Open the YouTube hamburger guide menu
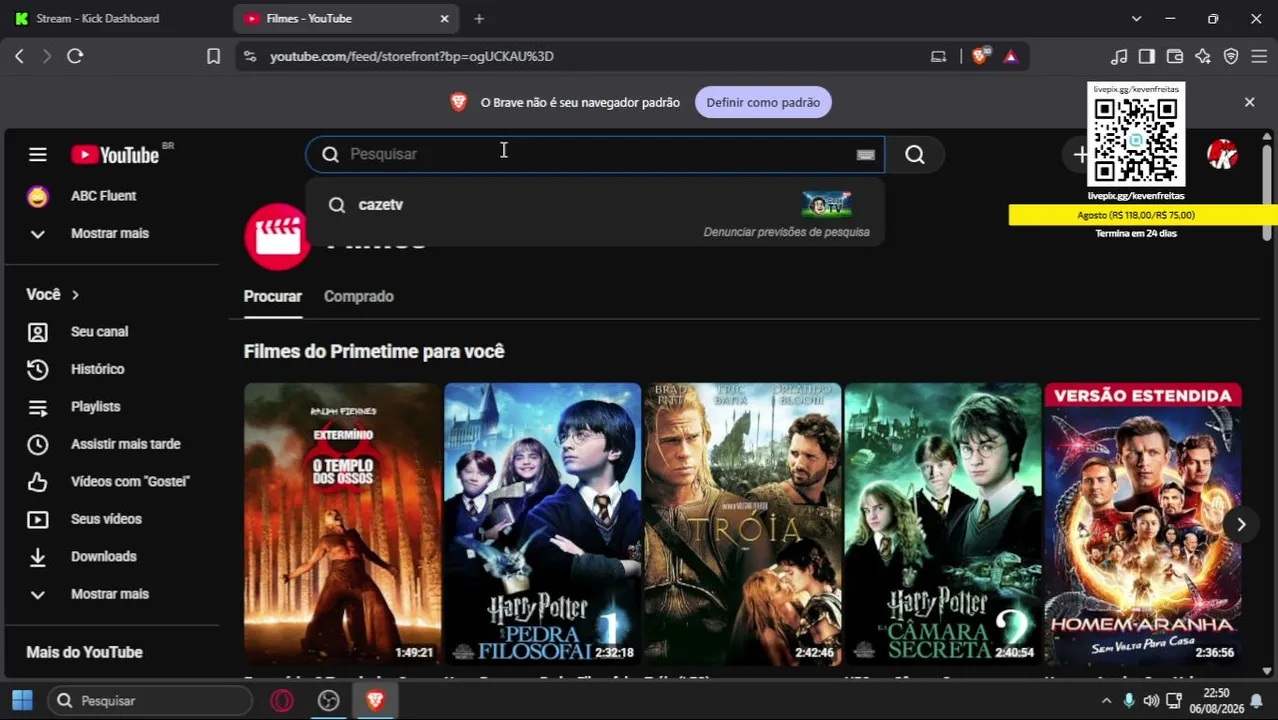Screen dimensions: 1278x720 point(38,154)
